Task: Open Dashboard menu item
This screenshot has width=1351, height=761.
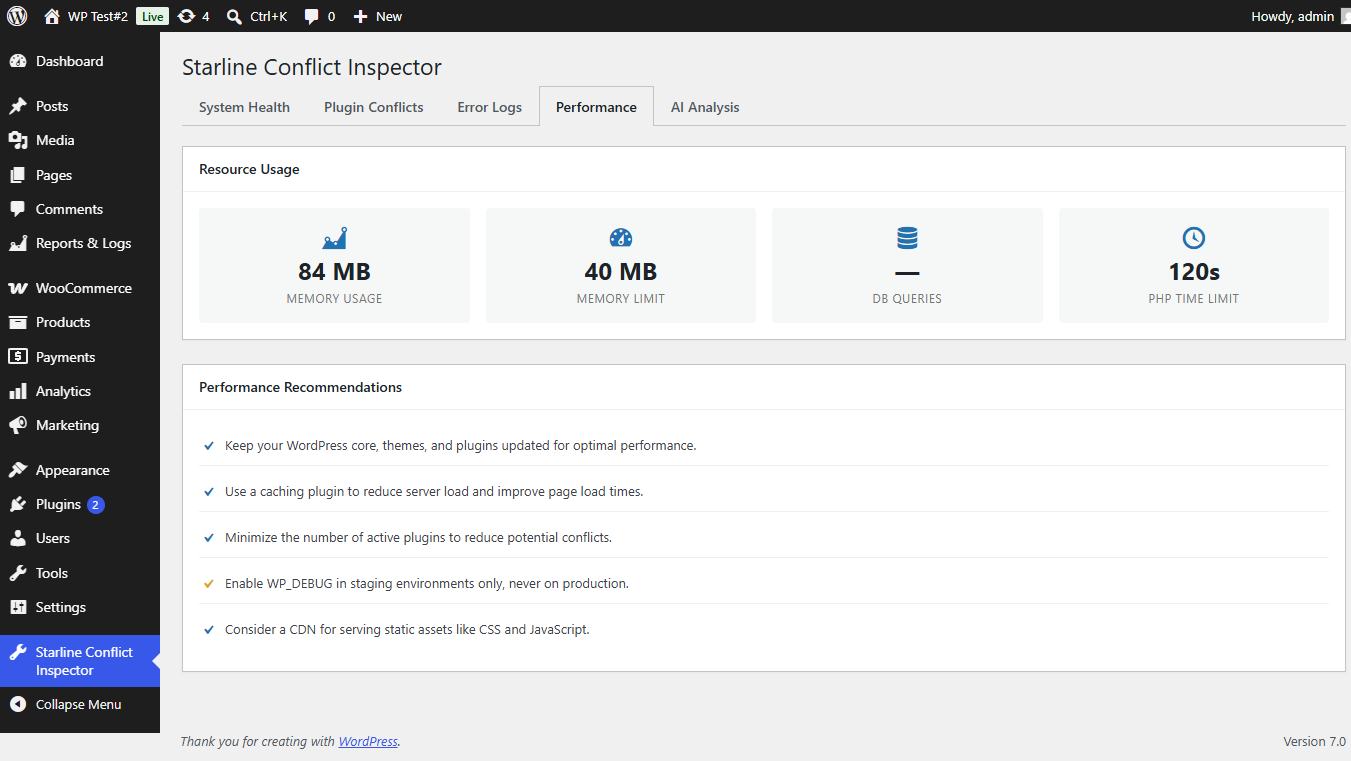Action: coord(80,61)
